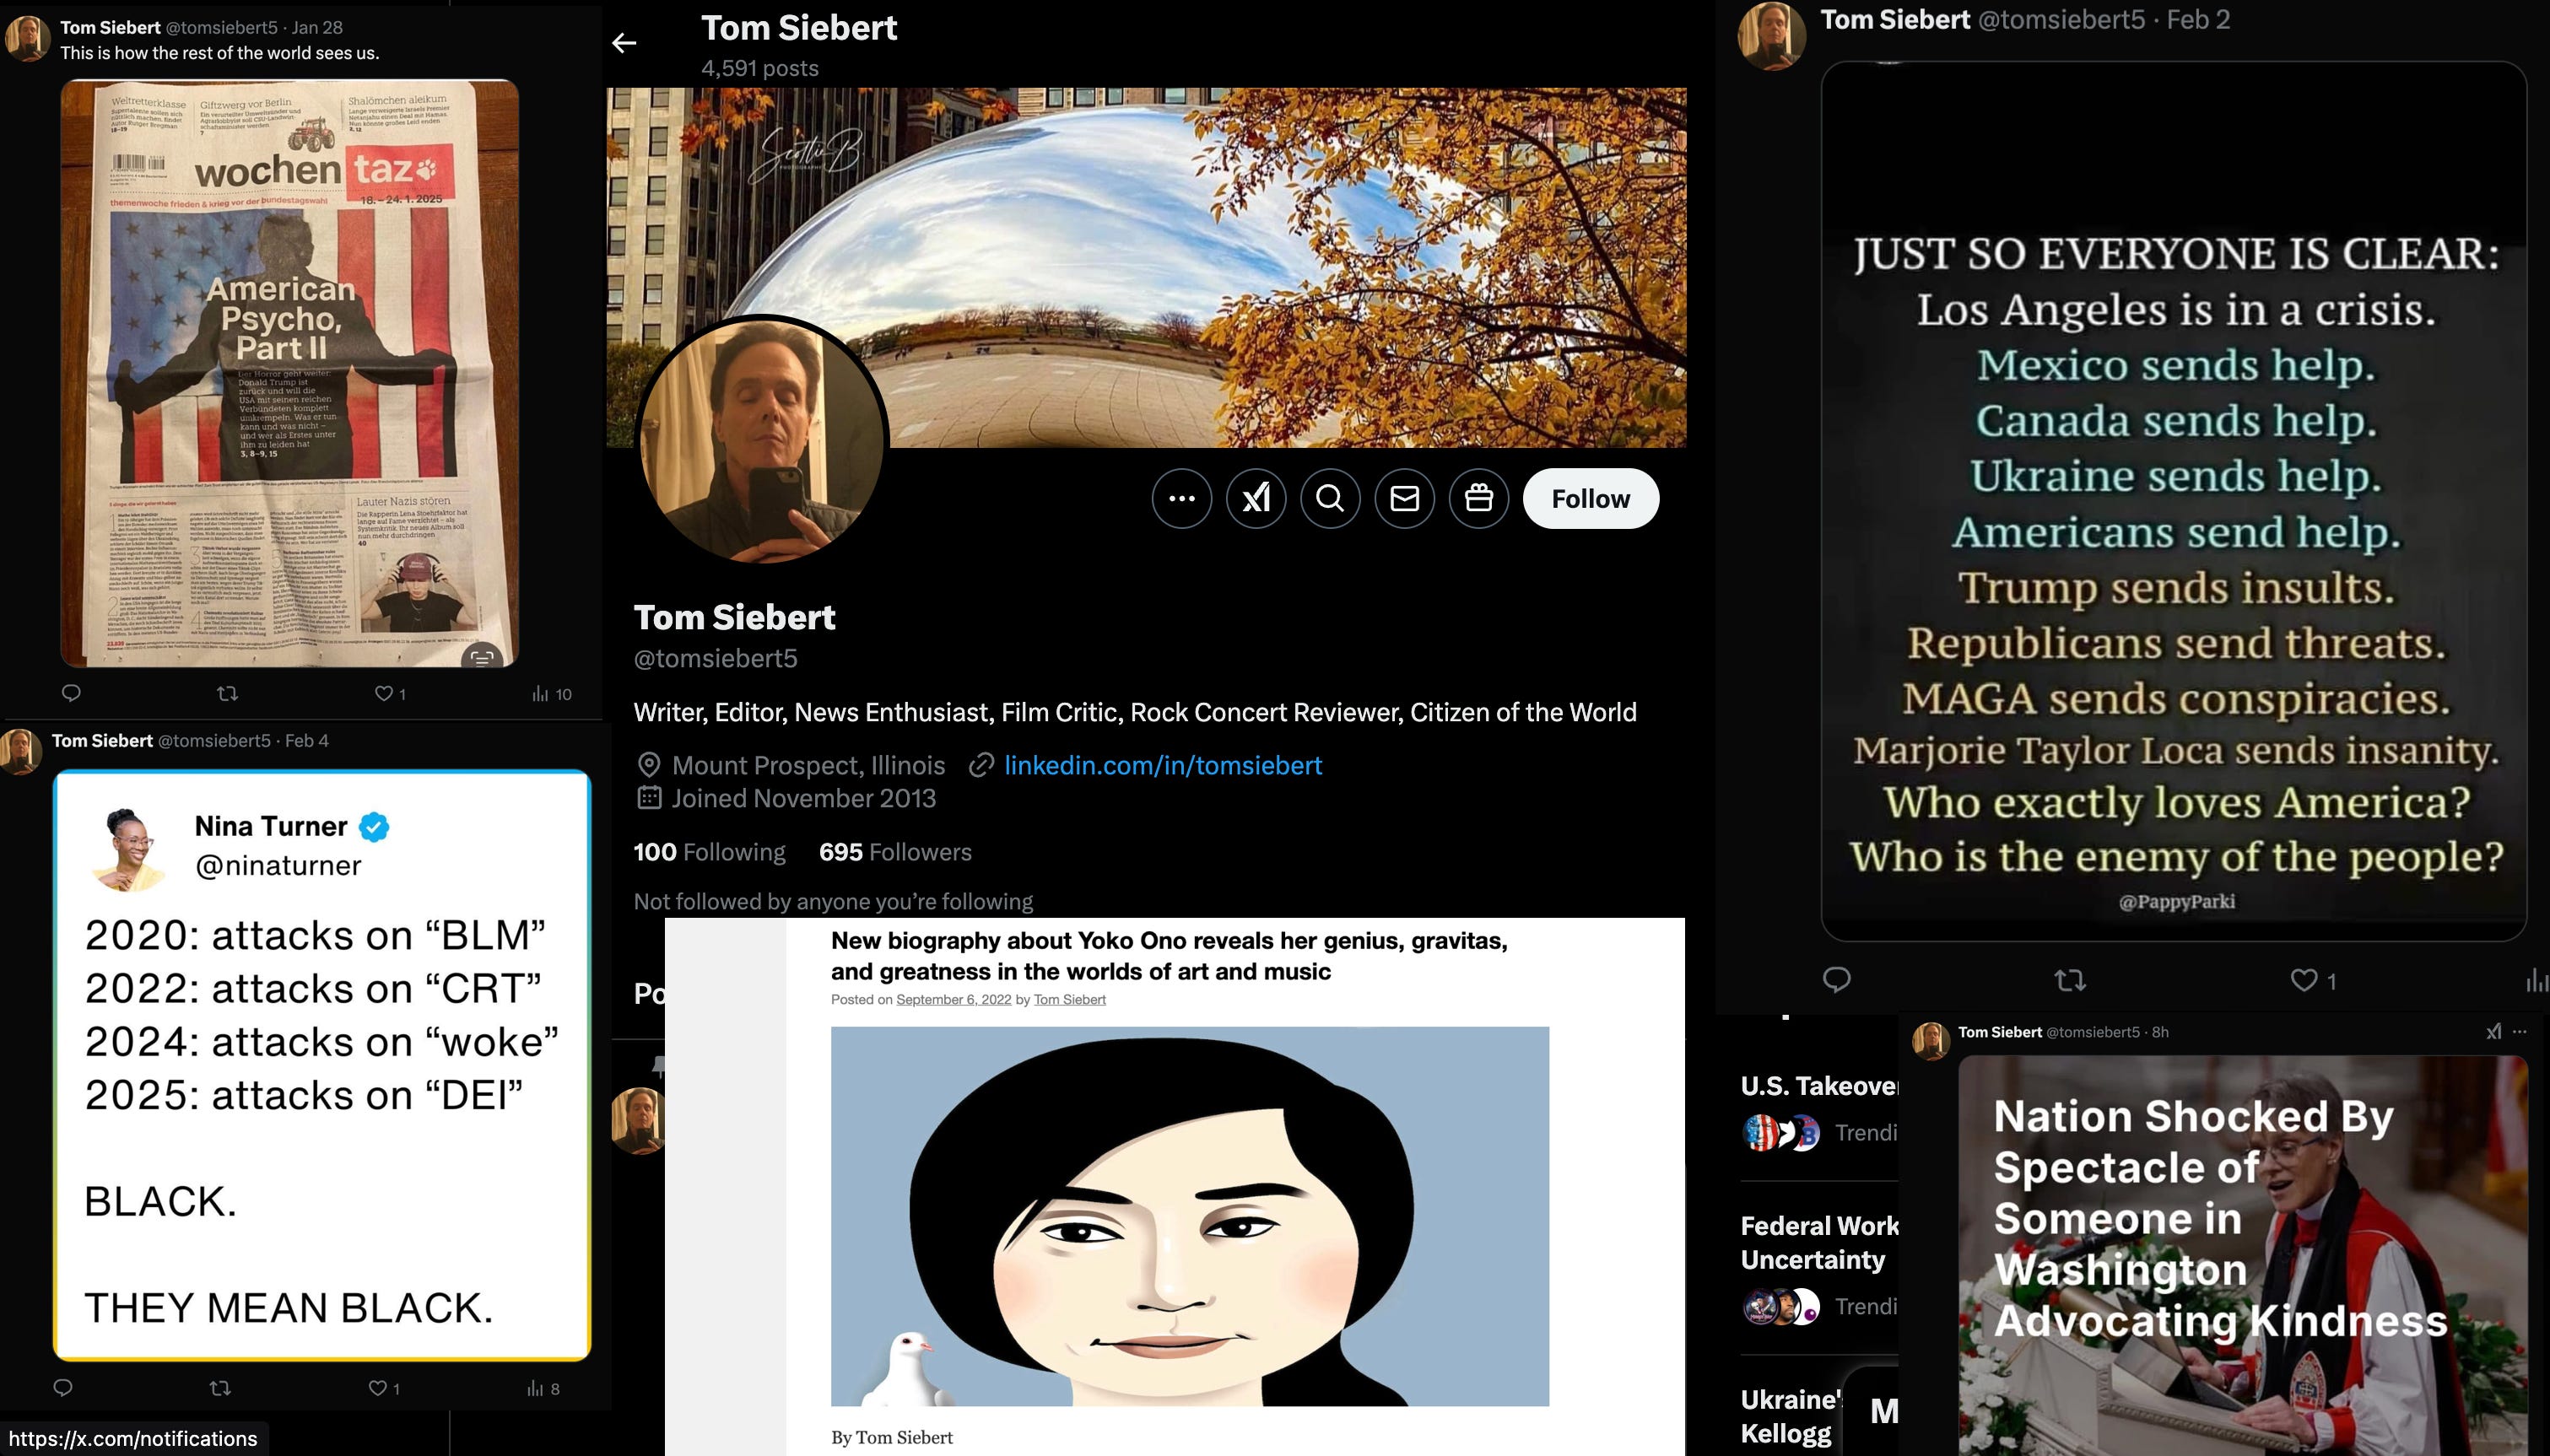The image size is (2550, 1456).
Task: Click the 4,591 posts count in the header
Action: (760, 68)
